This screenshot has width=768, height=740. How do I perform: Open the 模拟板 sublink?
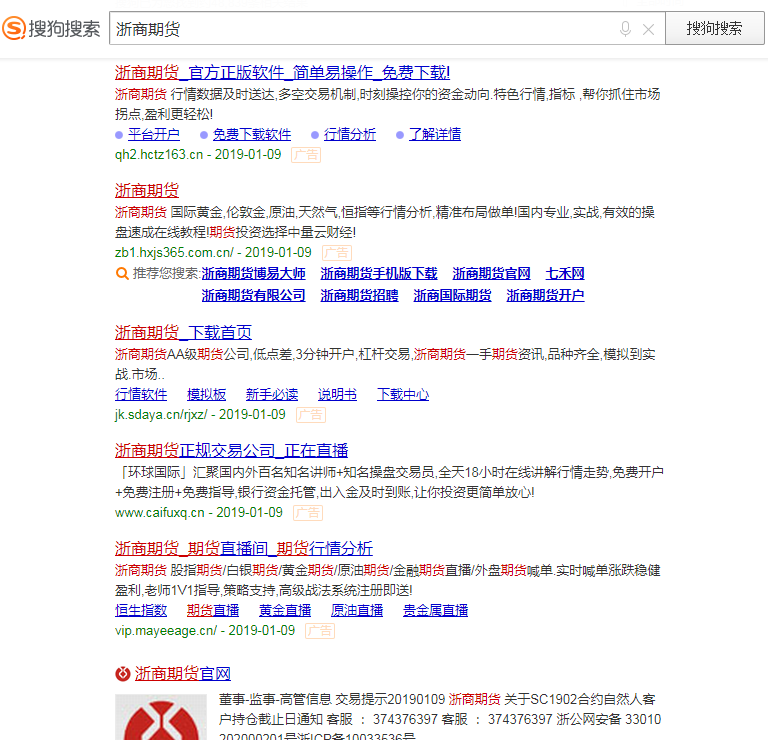tap(207, 394)
